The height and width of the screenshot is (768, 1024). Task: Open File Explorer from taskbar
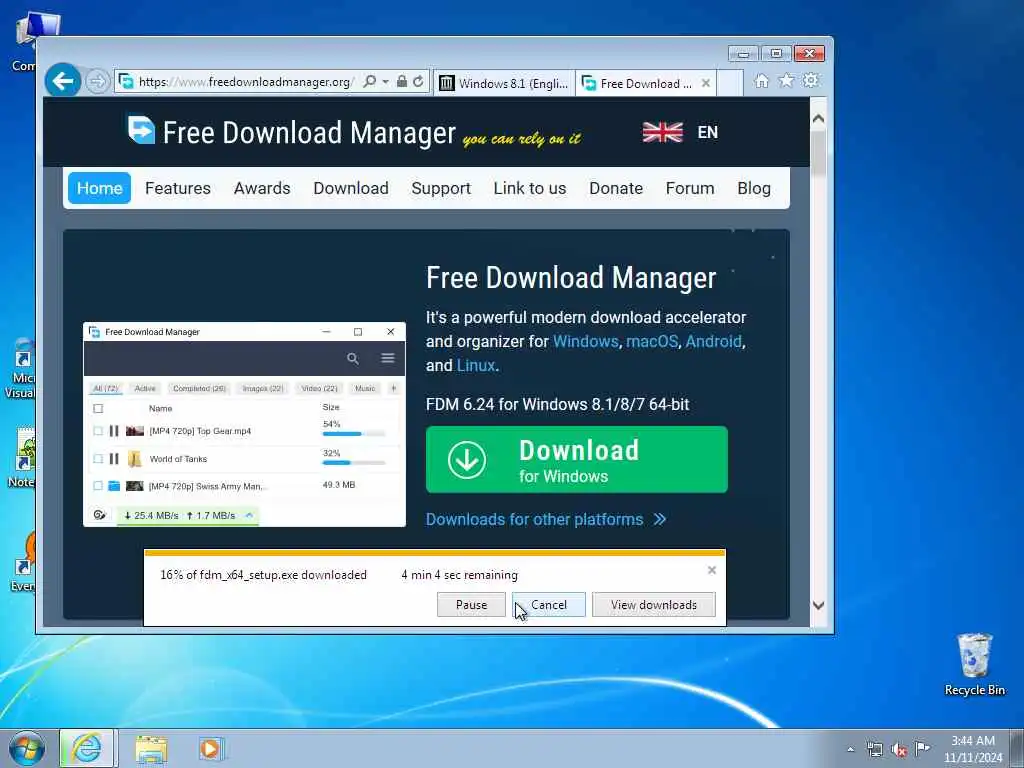coord(151,749)
